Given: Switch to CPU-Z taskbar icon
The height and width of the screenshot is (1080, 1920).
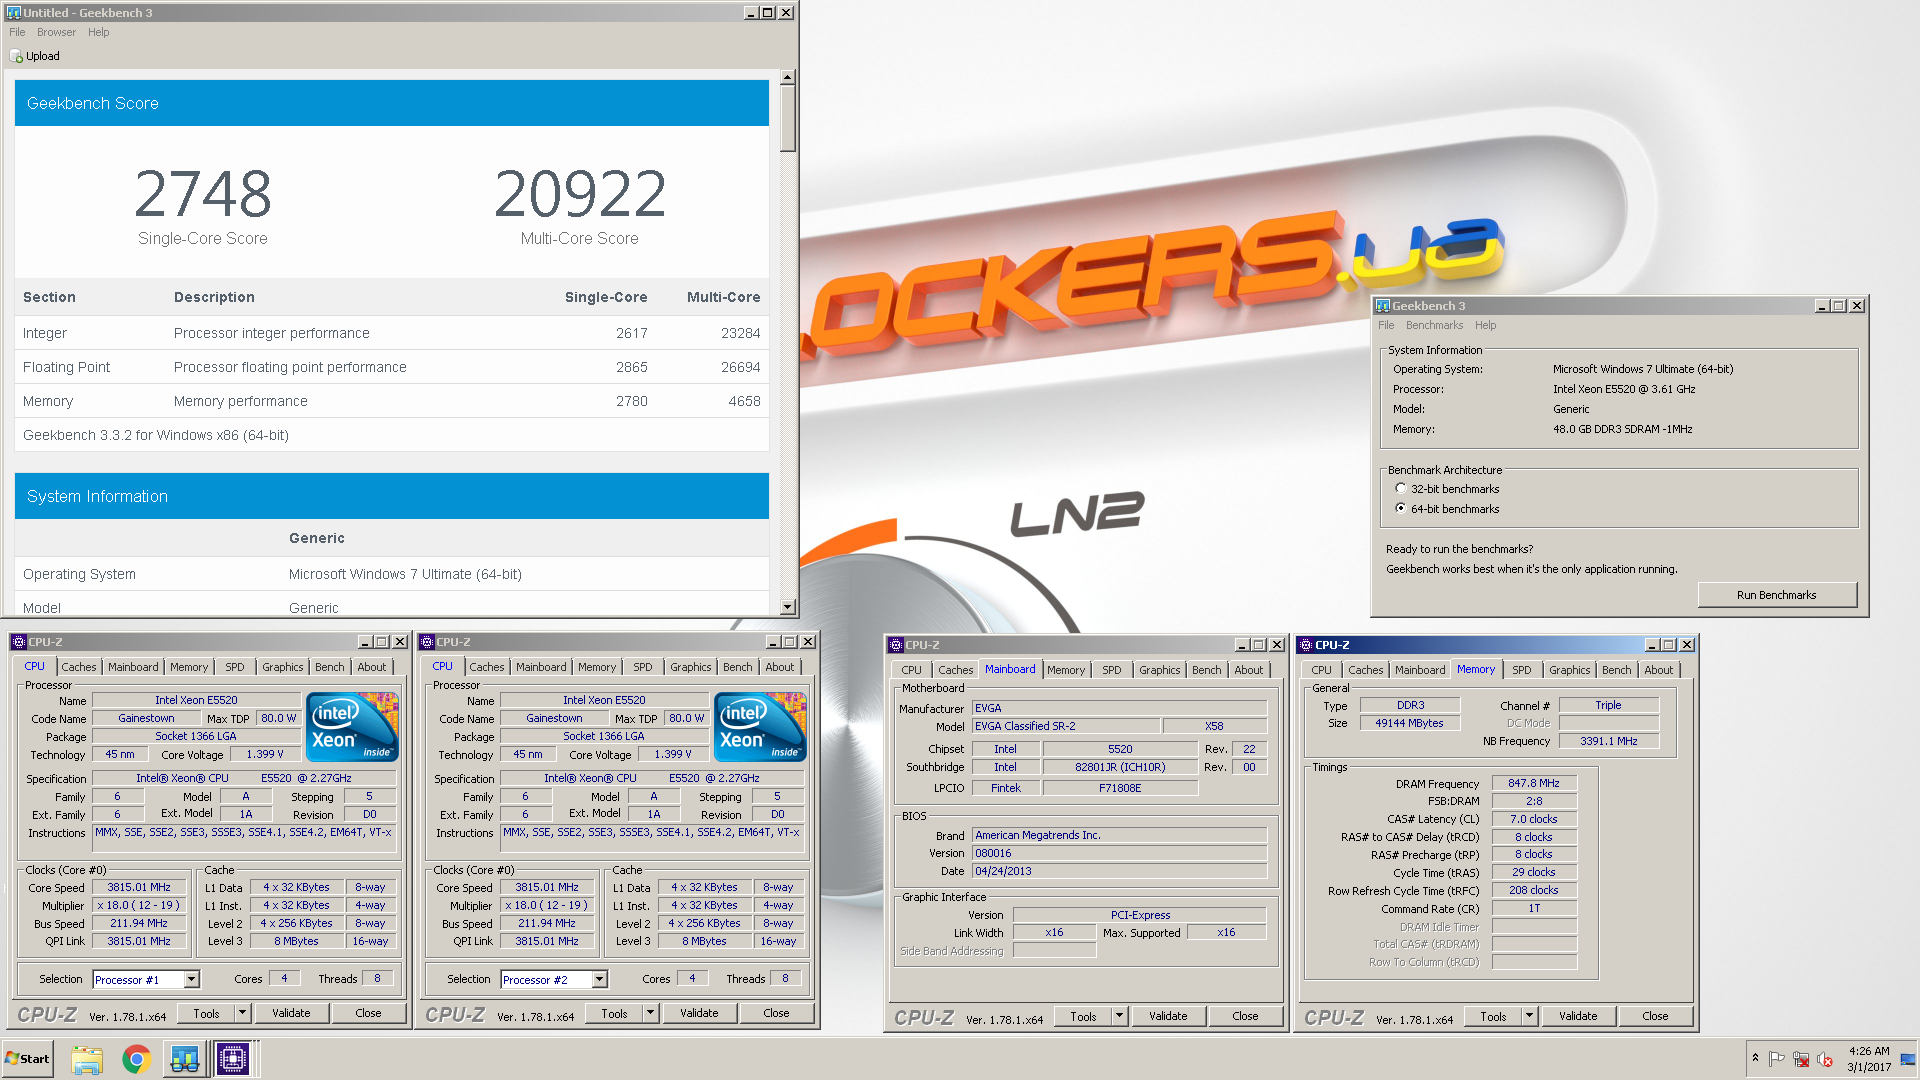Looking at the screenshot, I should click(x=233, y=1059).
